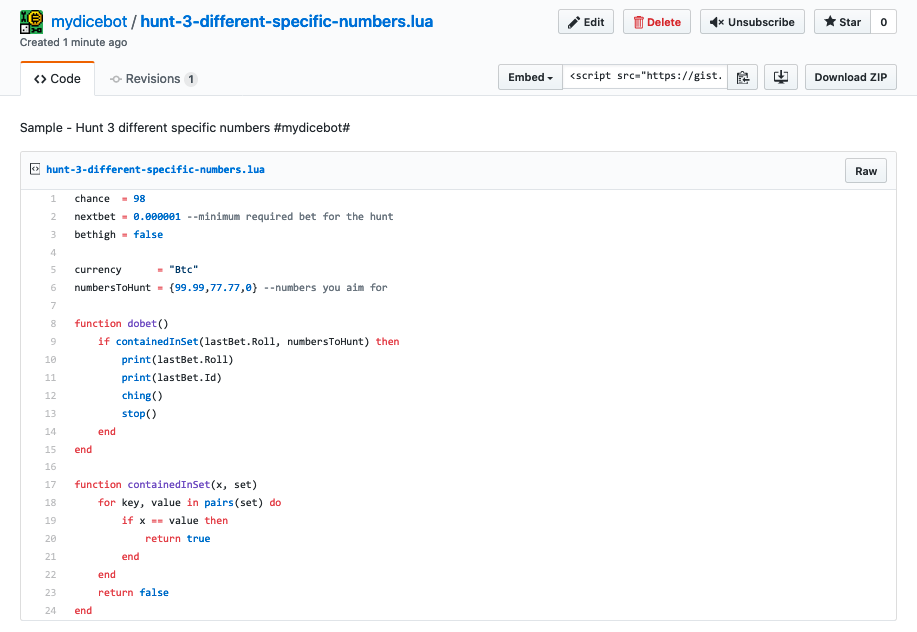This screenshot has height=632, width=917.
Task: Click the "chance = 98" code line
Action: 110,199
